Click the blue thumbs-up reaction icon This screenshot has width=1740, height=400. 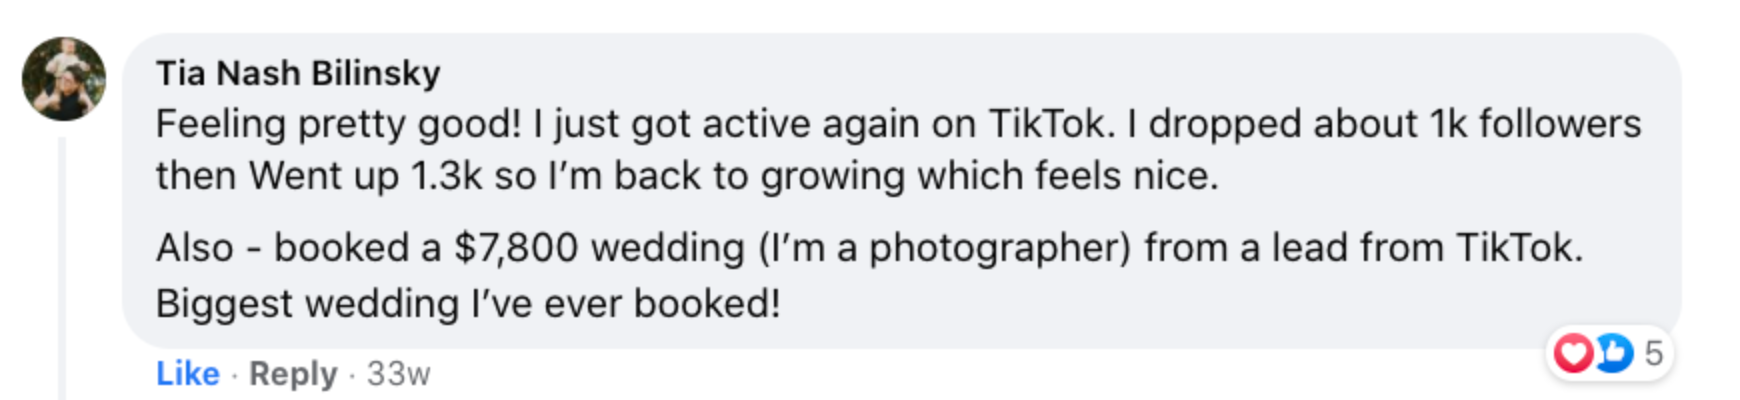(1612, 353)
